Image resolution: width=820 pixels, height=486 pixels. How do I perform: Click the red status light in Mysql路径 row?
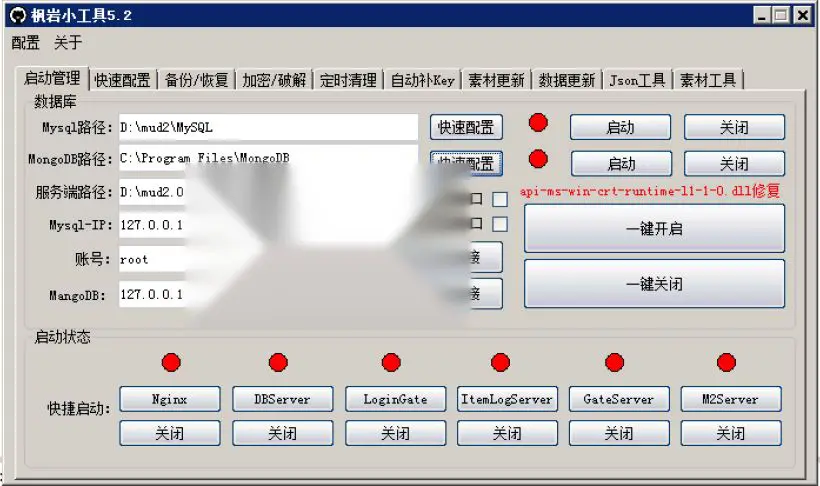[x=538, y=122]
